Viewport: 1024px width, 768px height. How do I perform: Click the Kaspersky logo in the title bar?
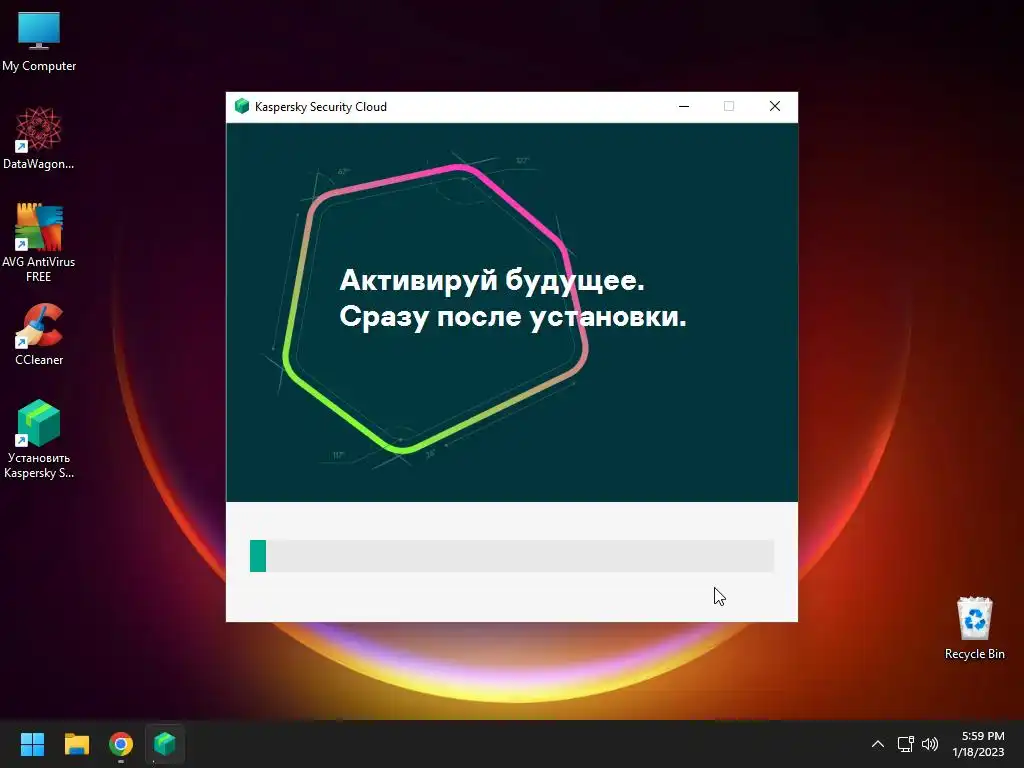click(242, 106)
